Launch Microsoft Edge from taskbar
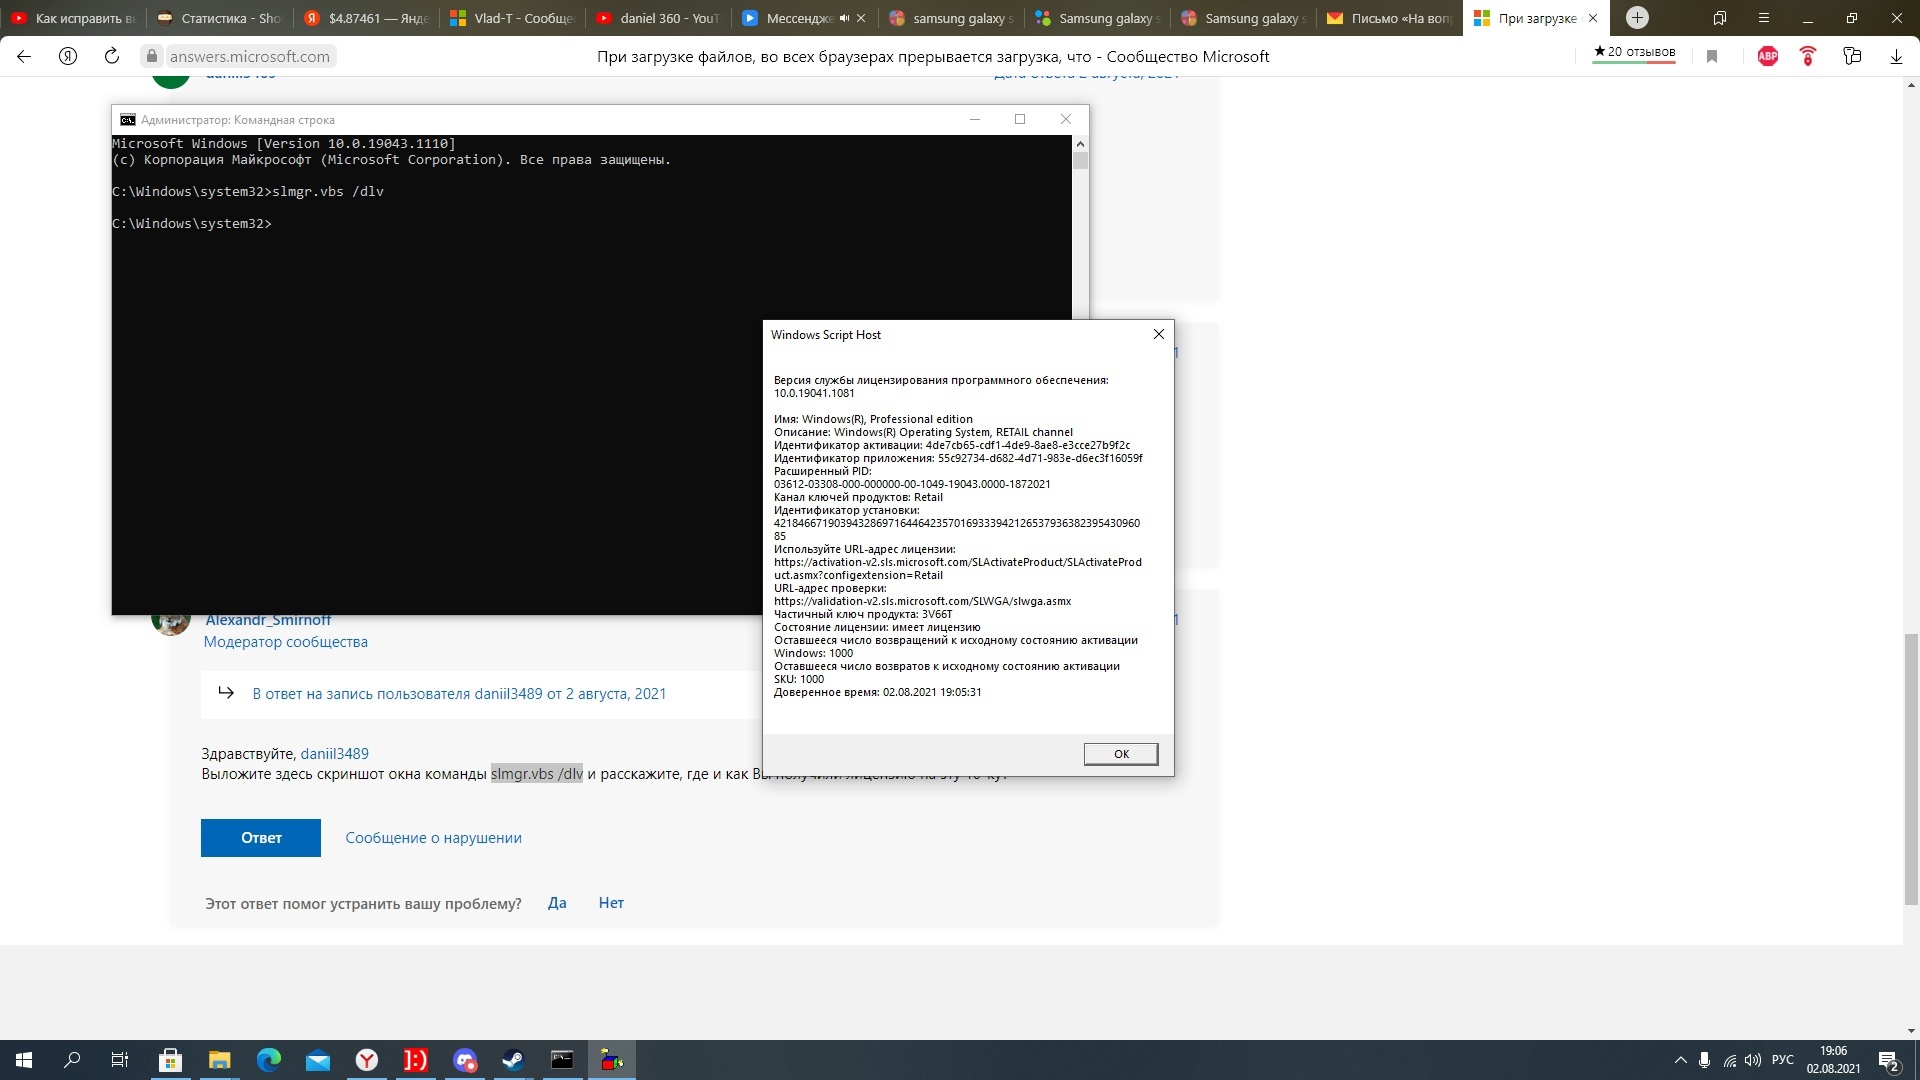 coord(268,1060)
